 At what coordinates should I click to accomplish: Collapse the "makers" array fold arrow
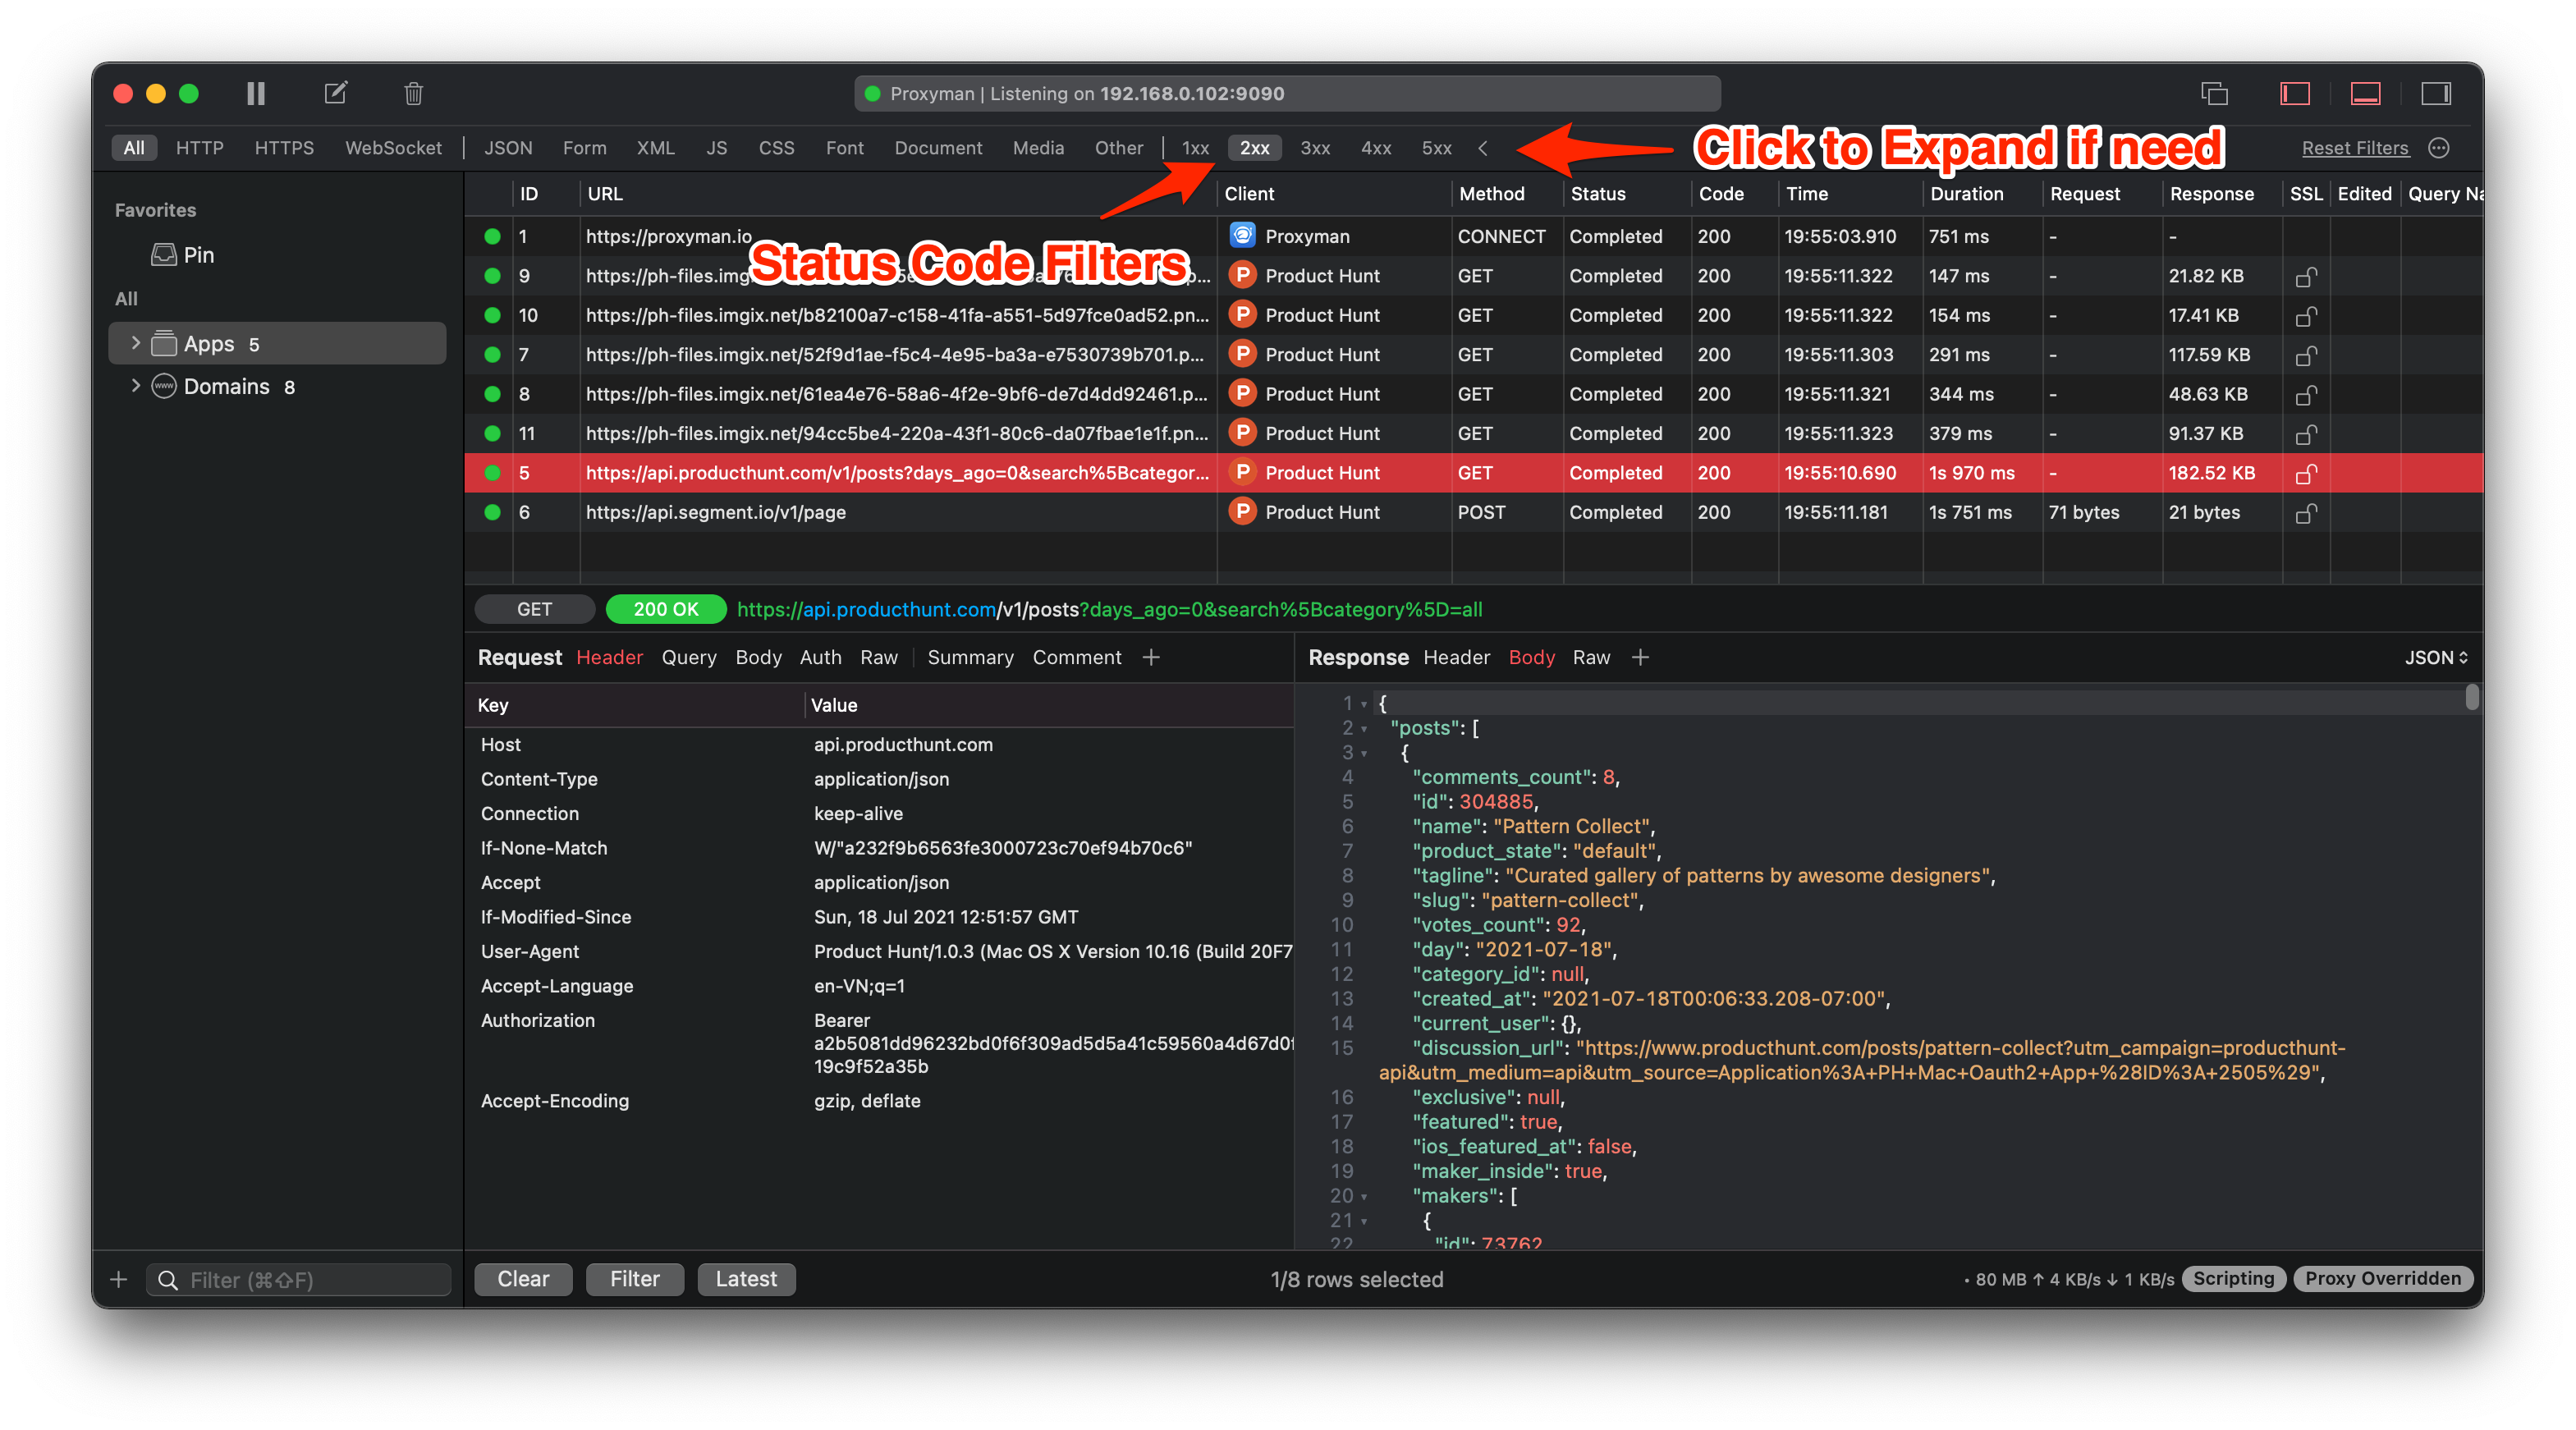(x=1364, y=1196)
